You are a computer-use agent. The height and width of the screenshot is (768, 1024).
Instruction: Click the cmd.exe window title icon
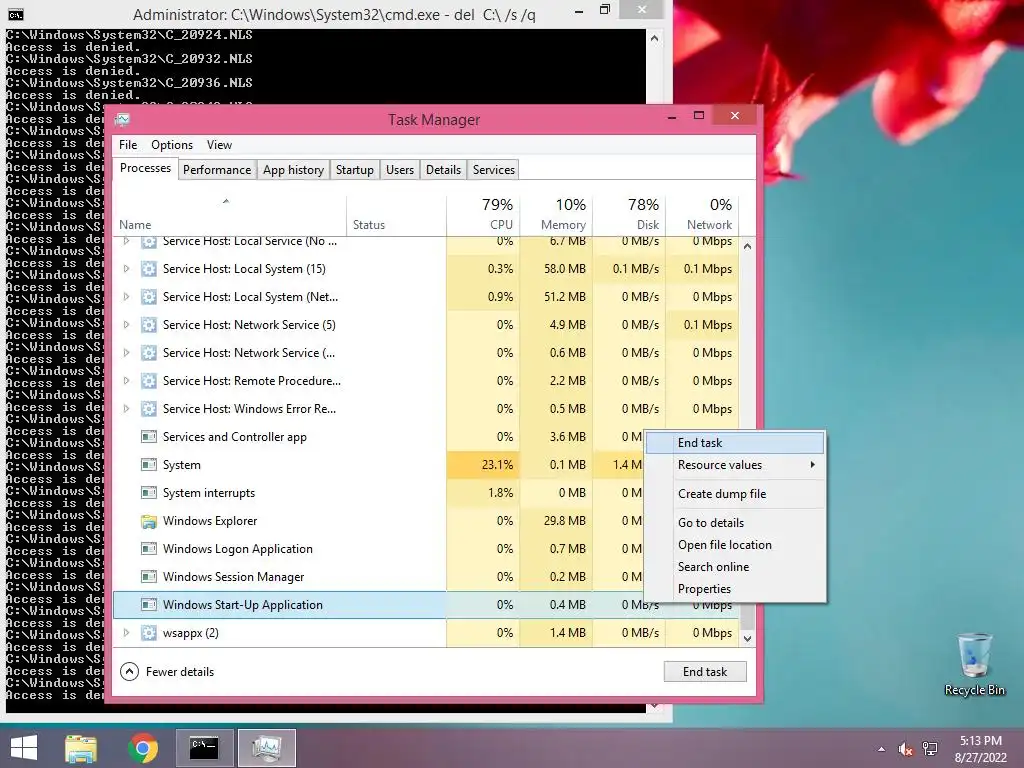(16, 14)
